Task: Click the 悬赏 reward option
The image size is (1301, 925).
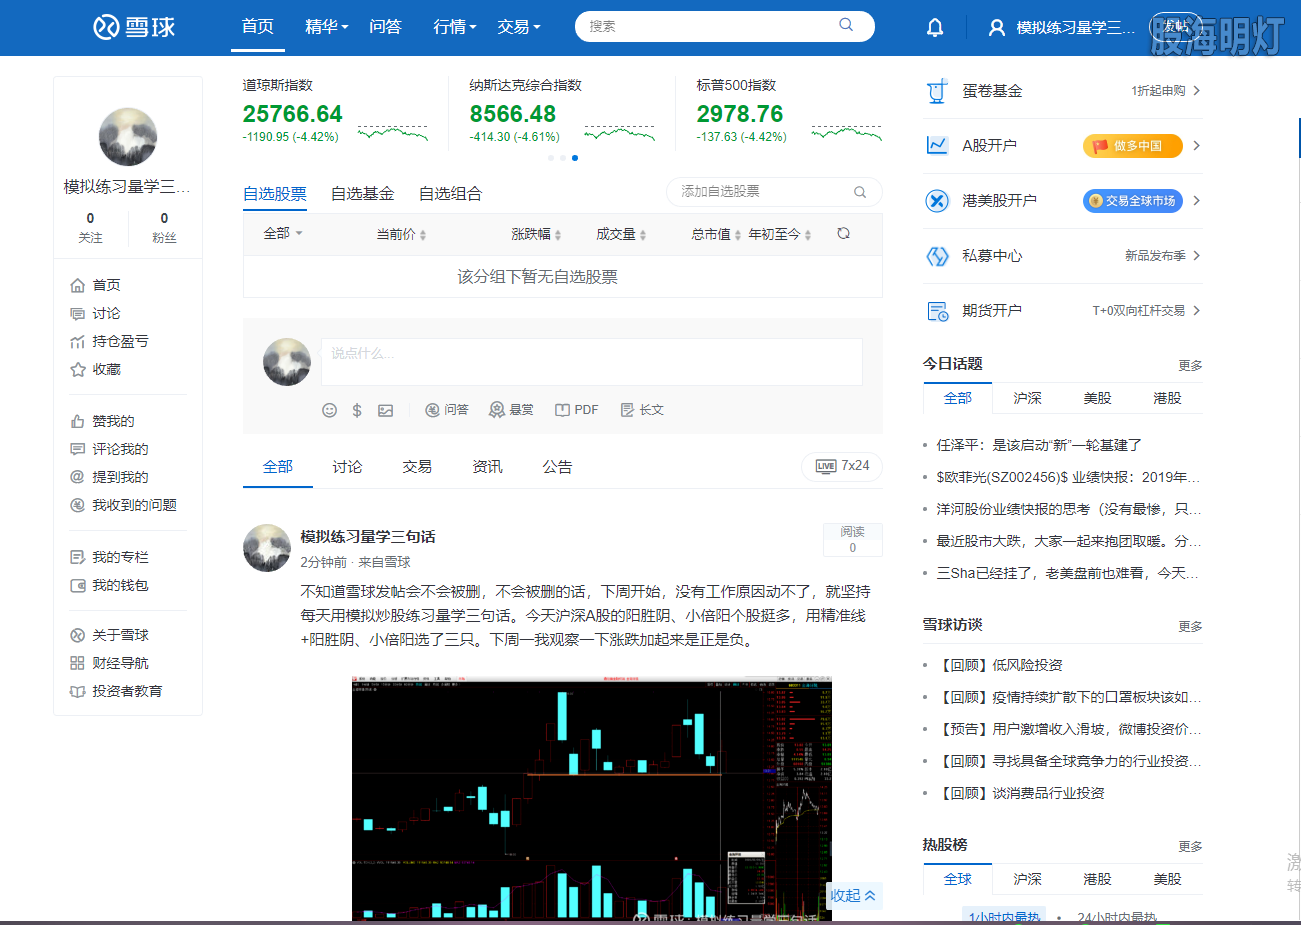Action: coord(511,410)
